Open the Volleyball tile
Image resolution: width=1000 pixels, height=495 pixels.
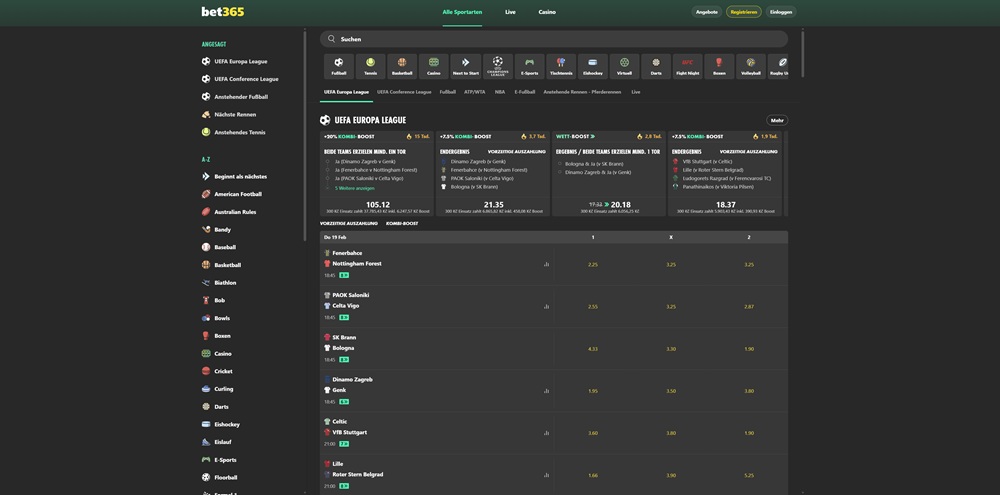click(751, 66)
